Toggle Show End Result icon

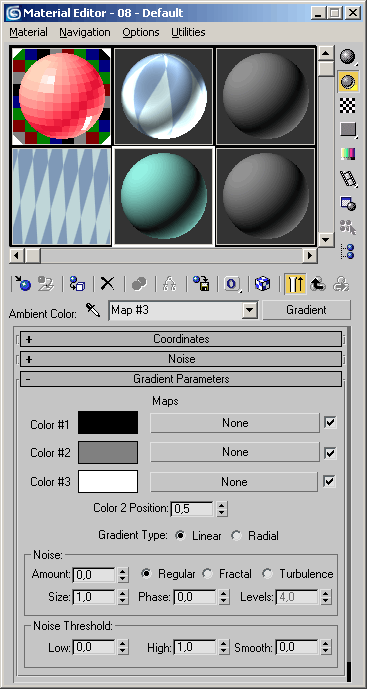coord(295,284)
